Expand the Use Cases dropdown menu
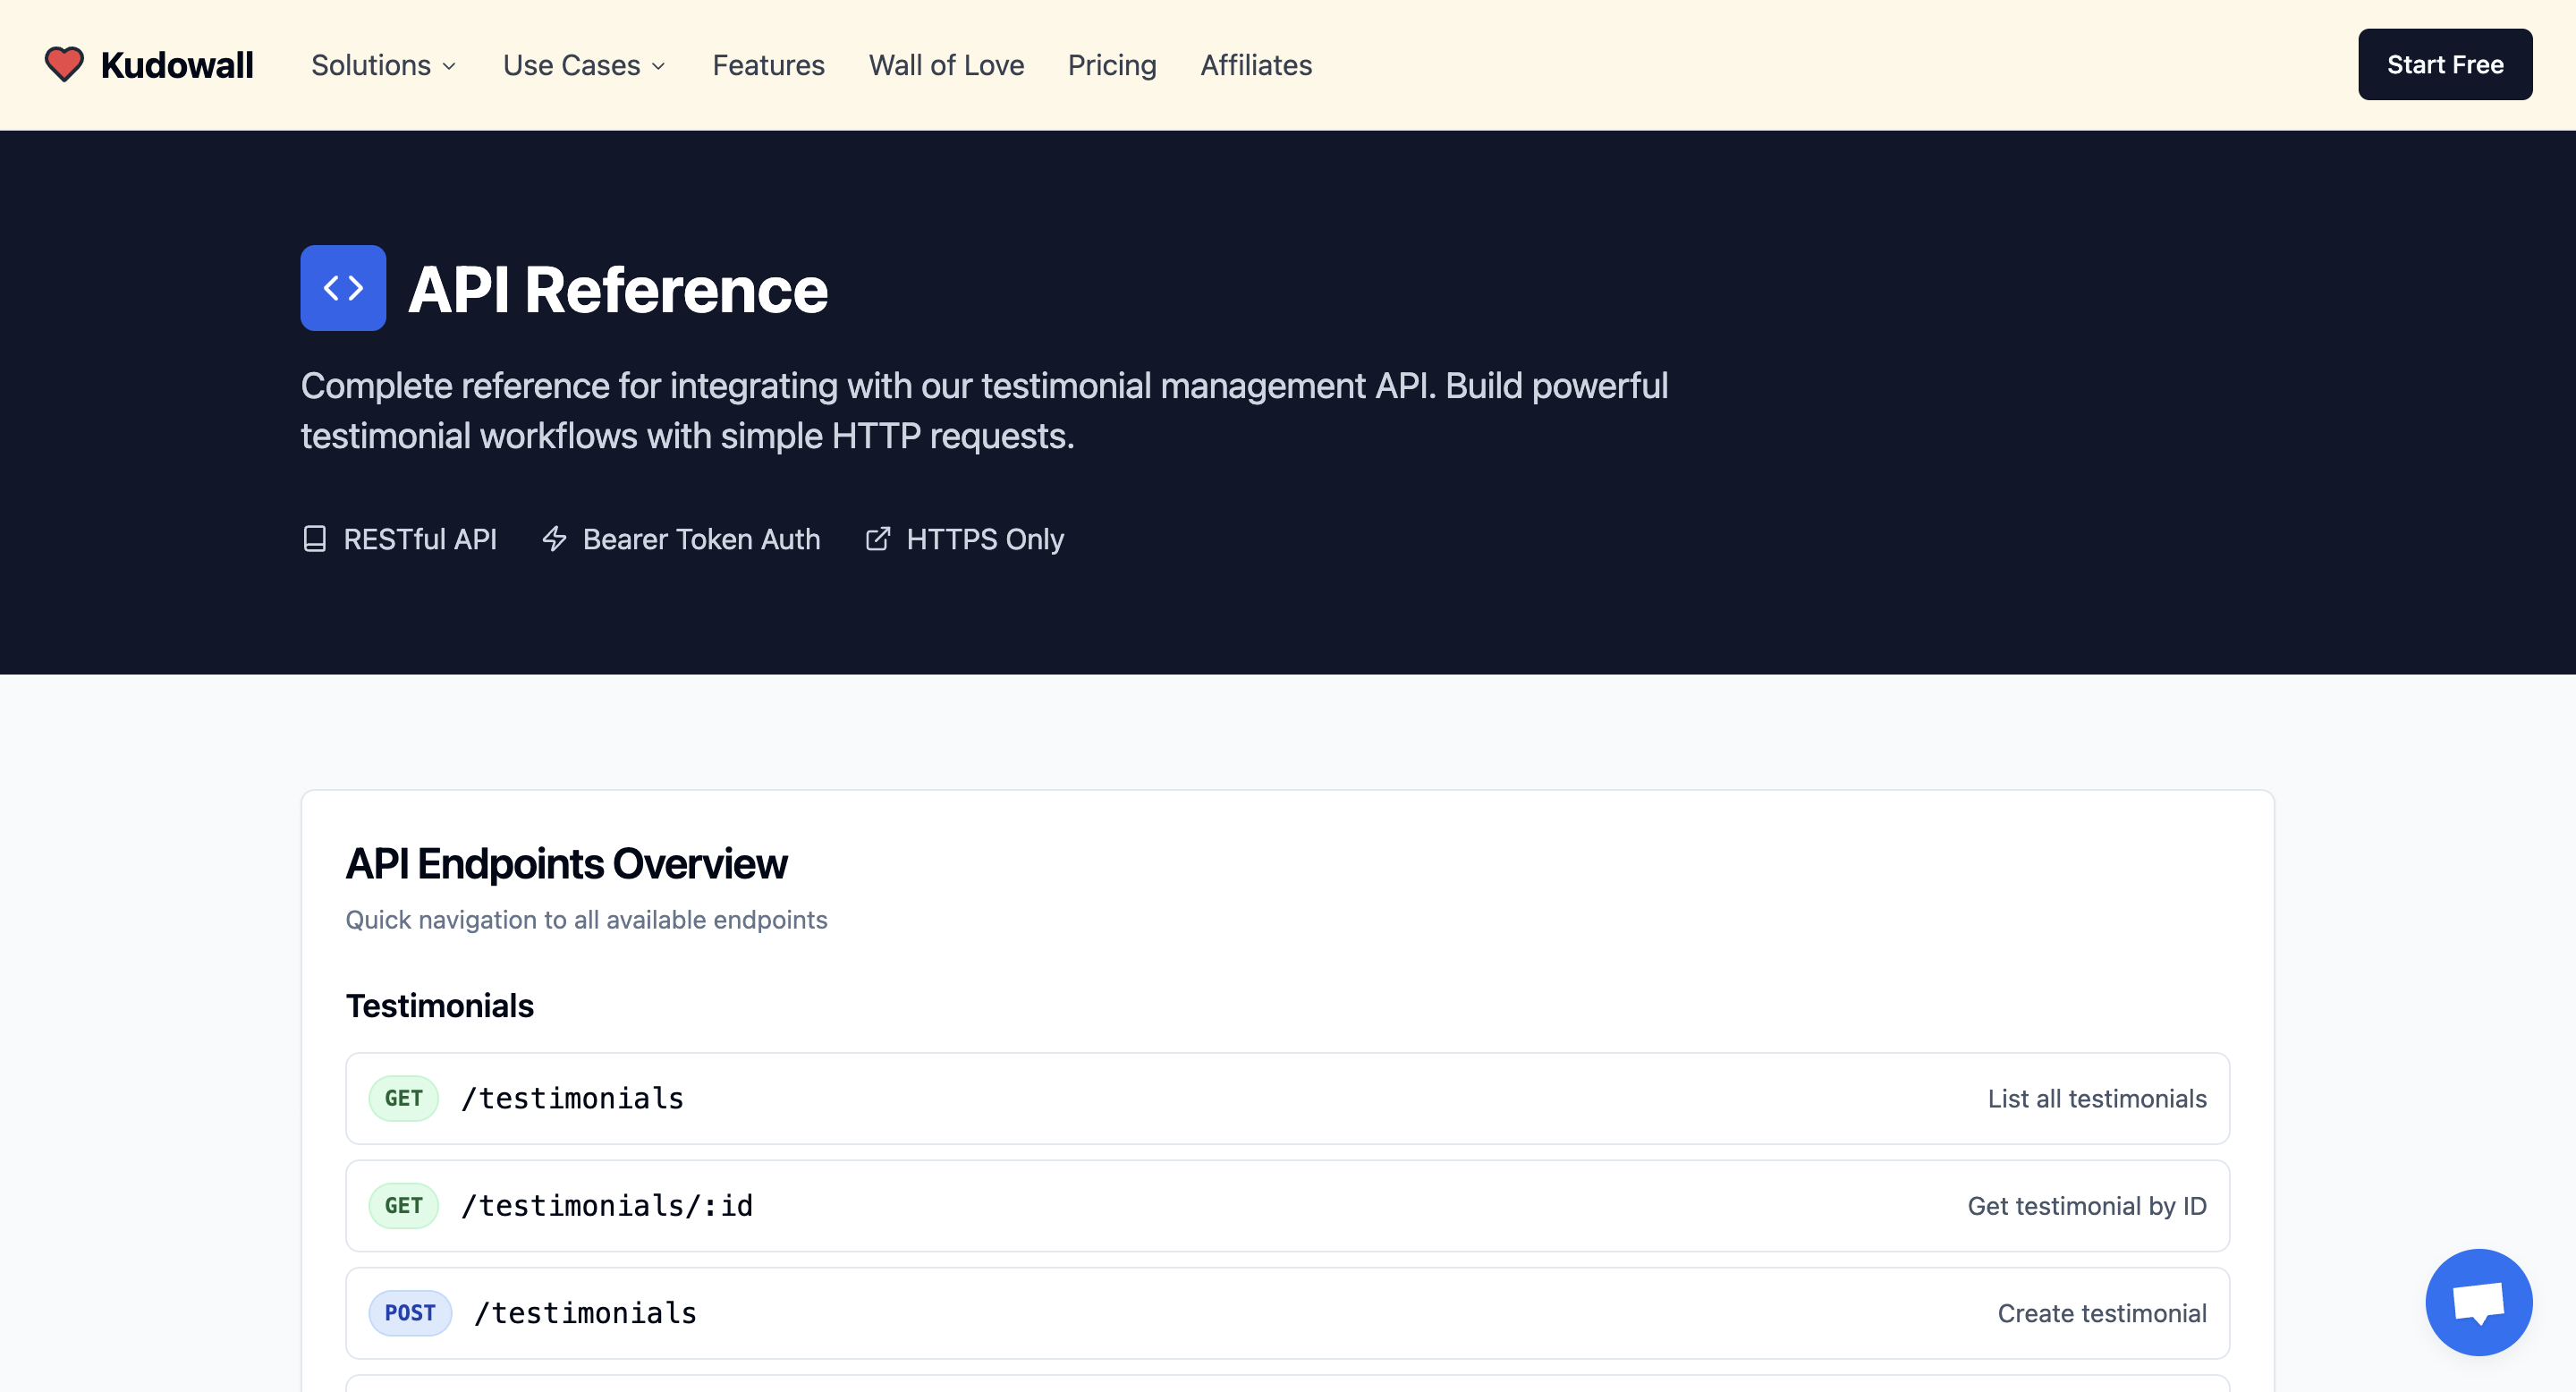This screenshot has height=1392, width=2576. click(585, 65)
